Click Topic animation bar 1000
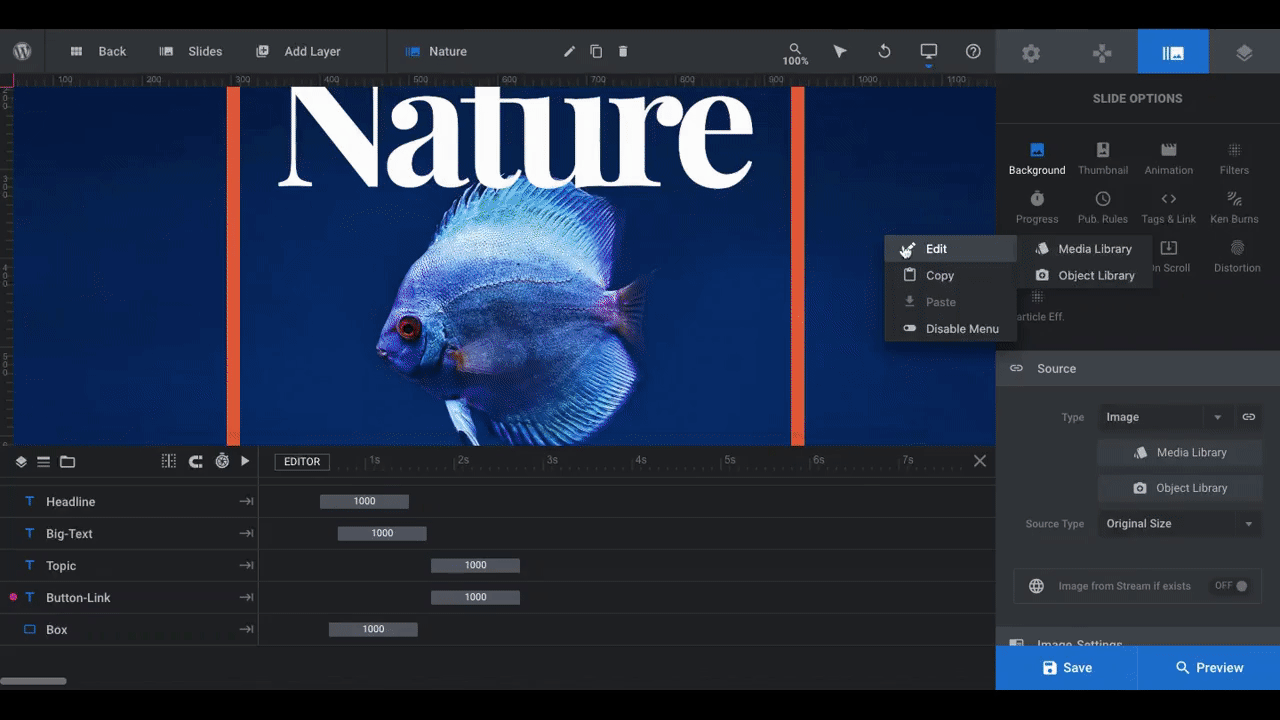1280x720 pixels. tap(475, 565)
